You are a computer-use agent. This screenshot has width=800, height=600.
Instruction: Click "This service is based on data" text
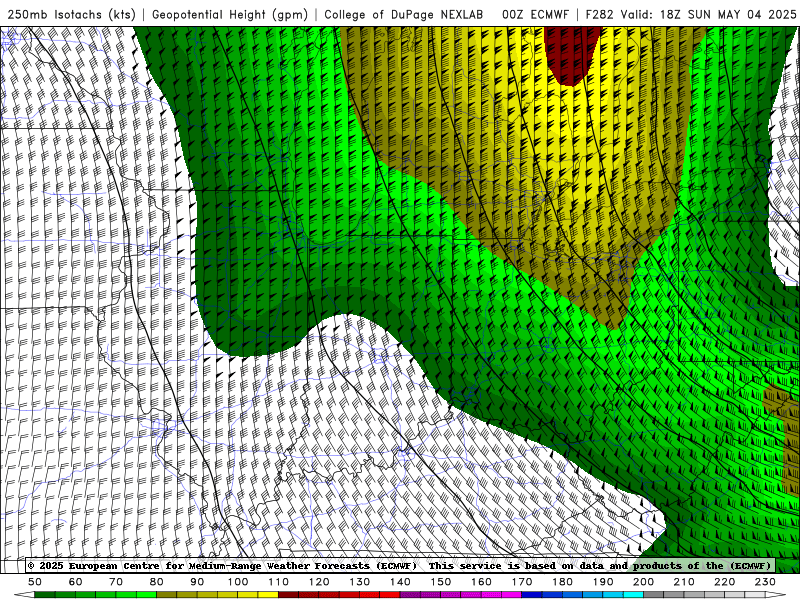[516, 565]
